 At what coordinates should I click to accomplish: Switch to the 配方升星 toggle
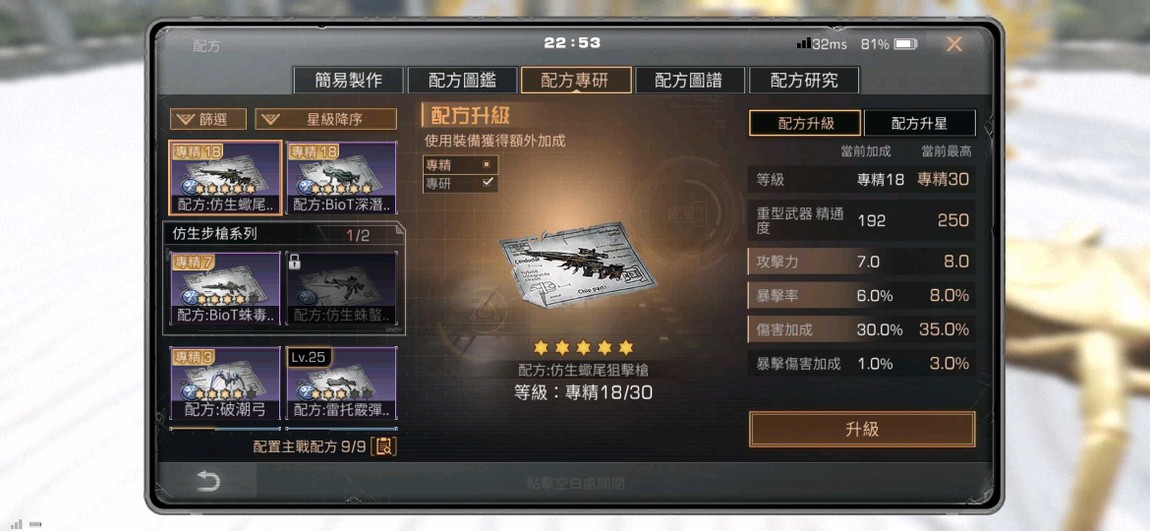pyautogui.click(x=920, y=123)
